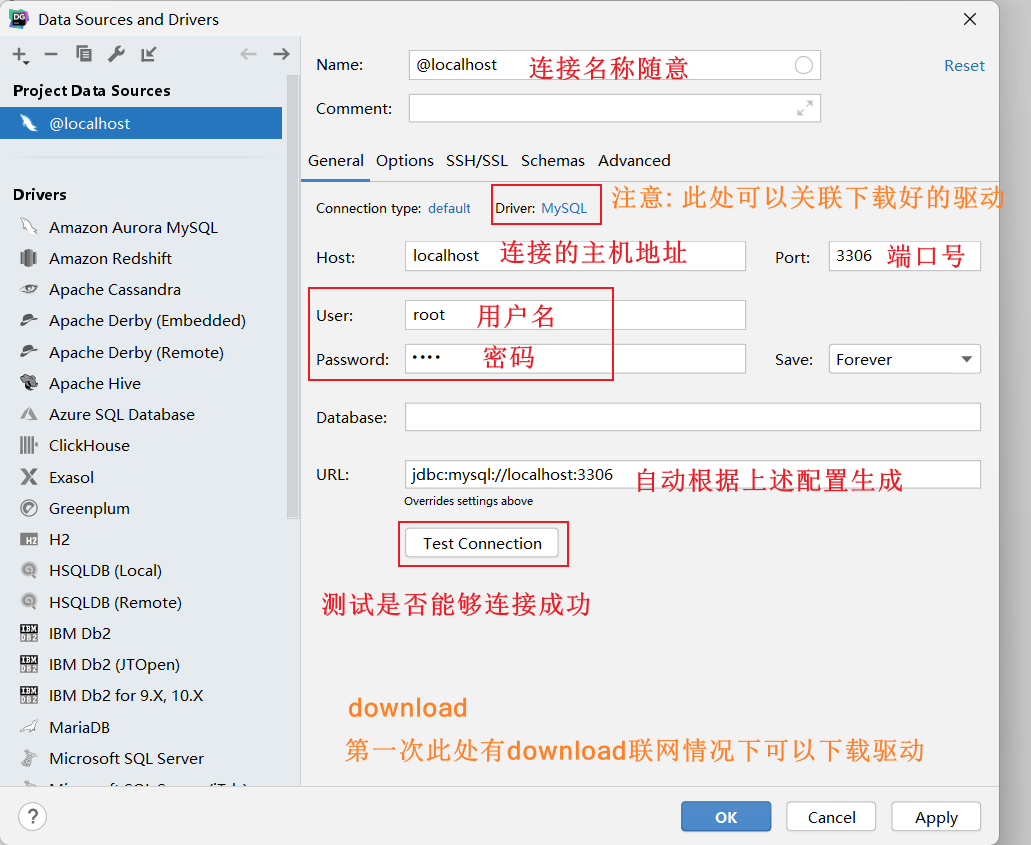This screenshot has width=1031, height=845.
Task: Click the Comment input field
Action: (x=615, y=108)
